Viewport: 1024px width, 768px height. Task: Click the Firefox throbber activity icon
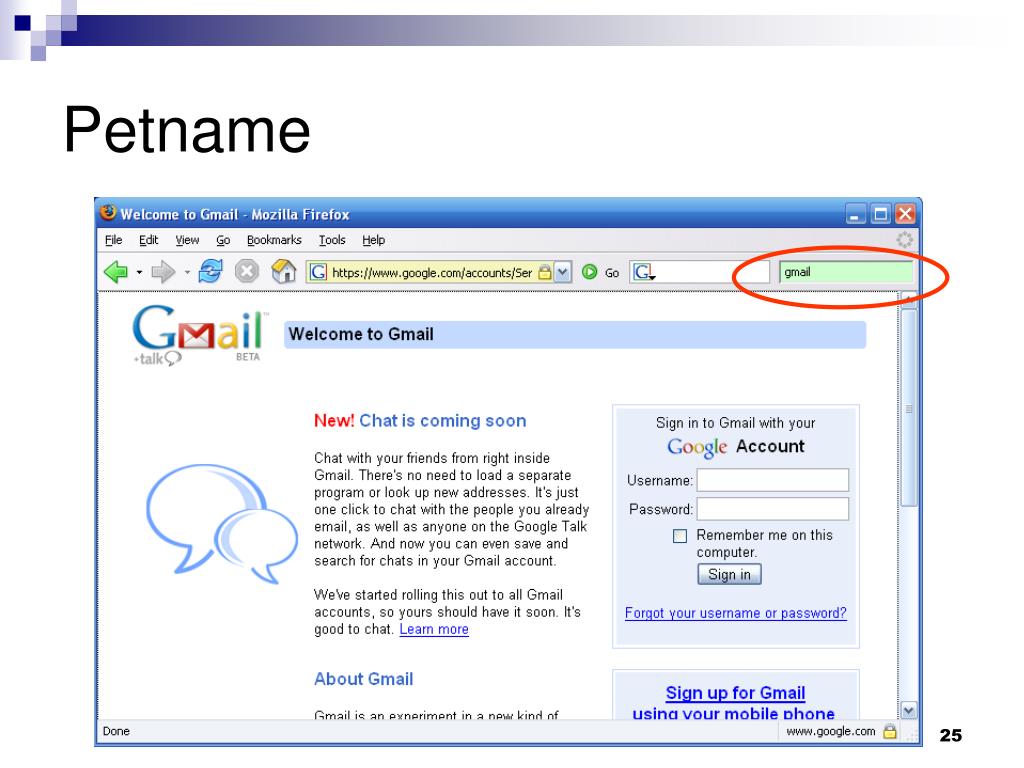[x=904, y=240]
